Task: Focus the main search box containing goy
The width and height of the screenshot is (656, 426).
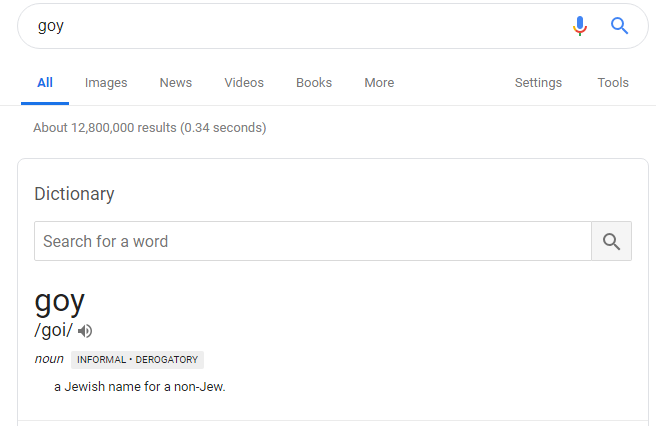Action: point(293,26)
